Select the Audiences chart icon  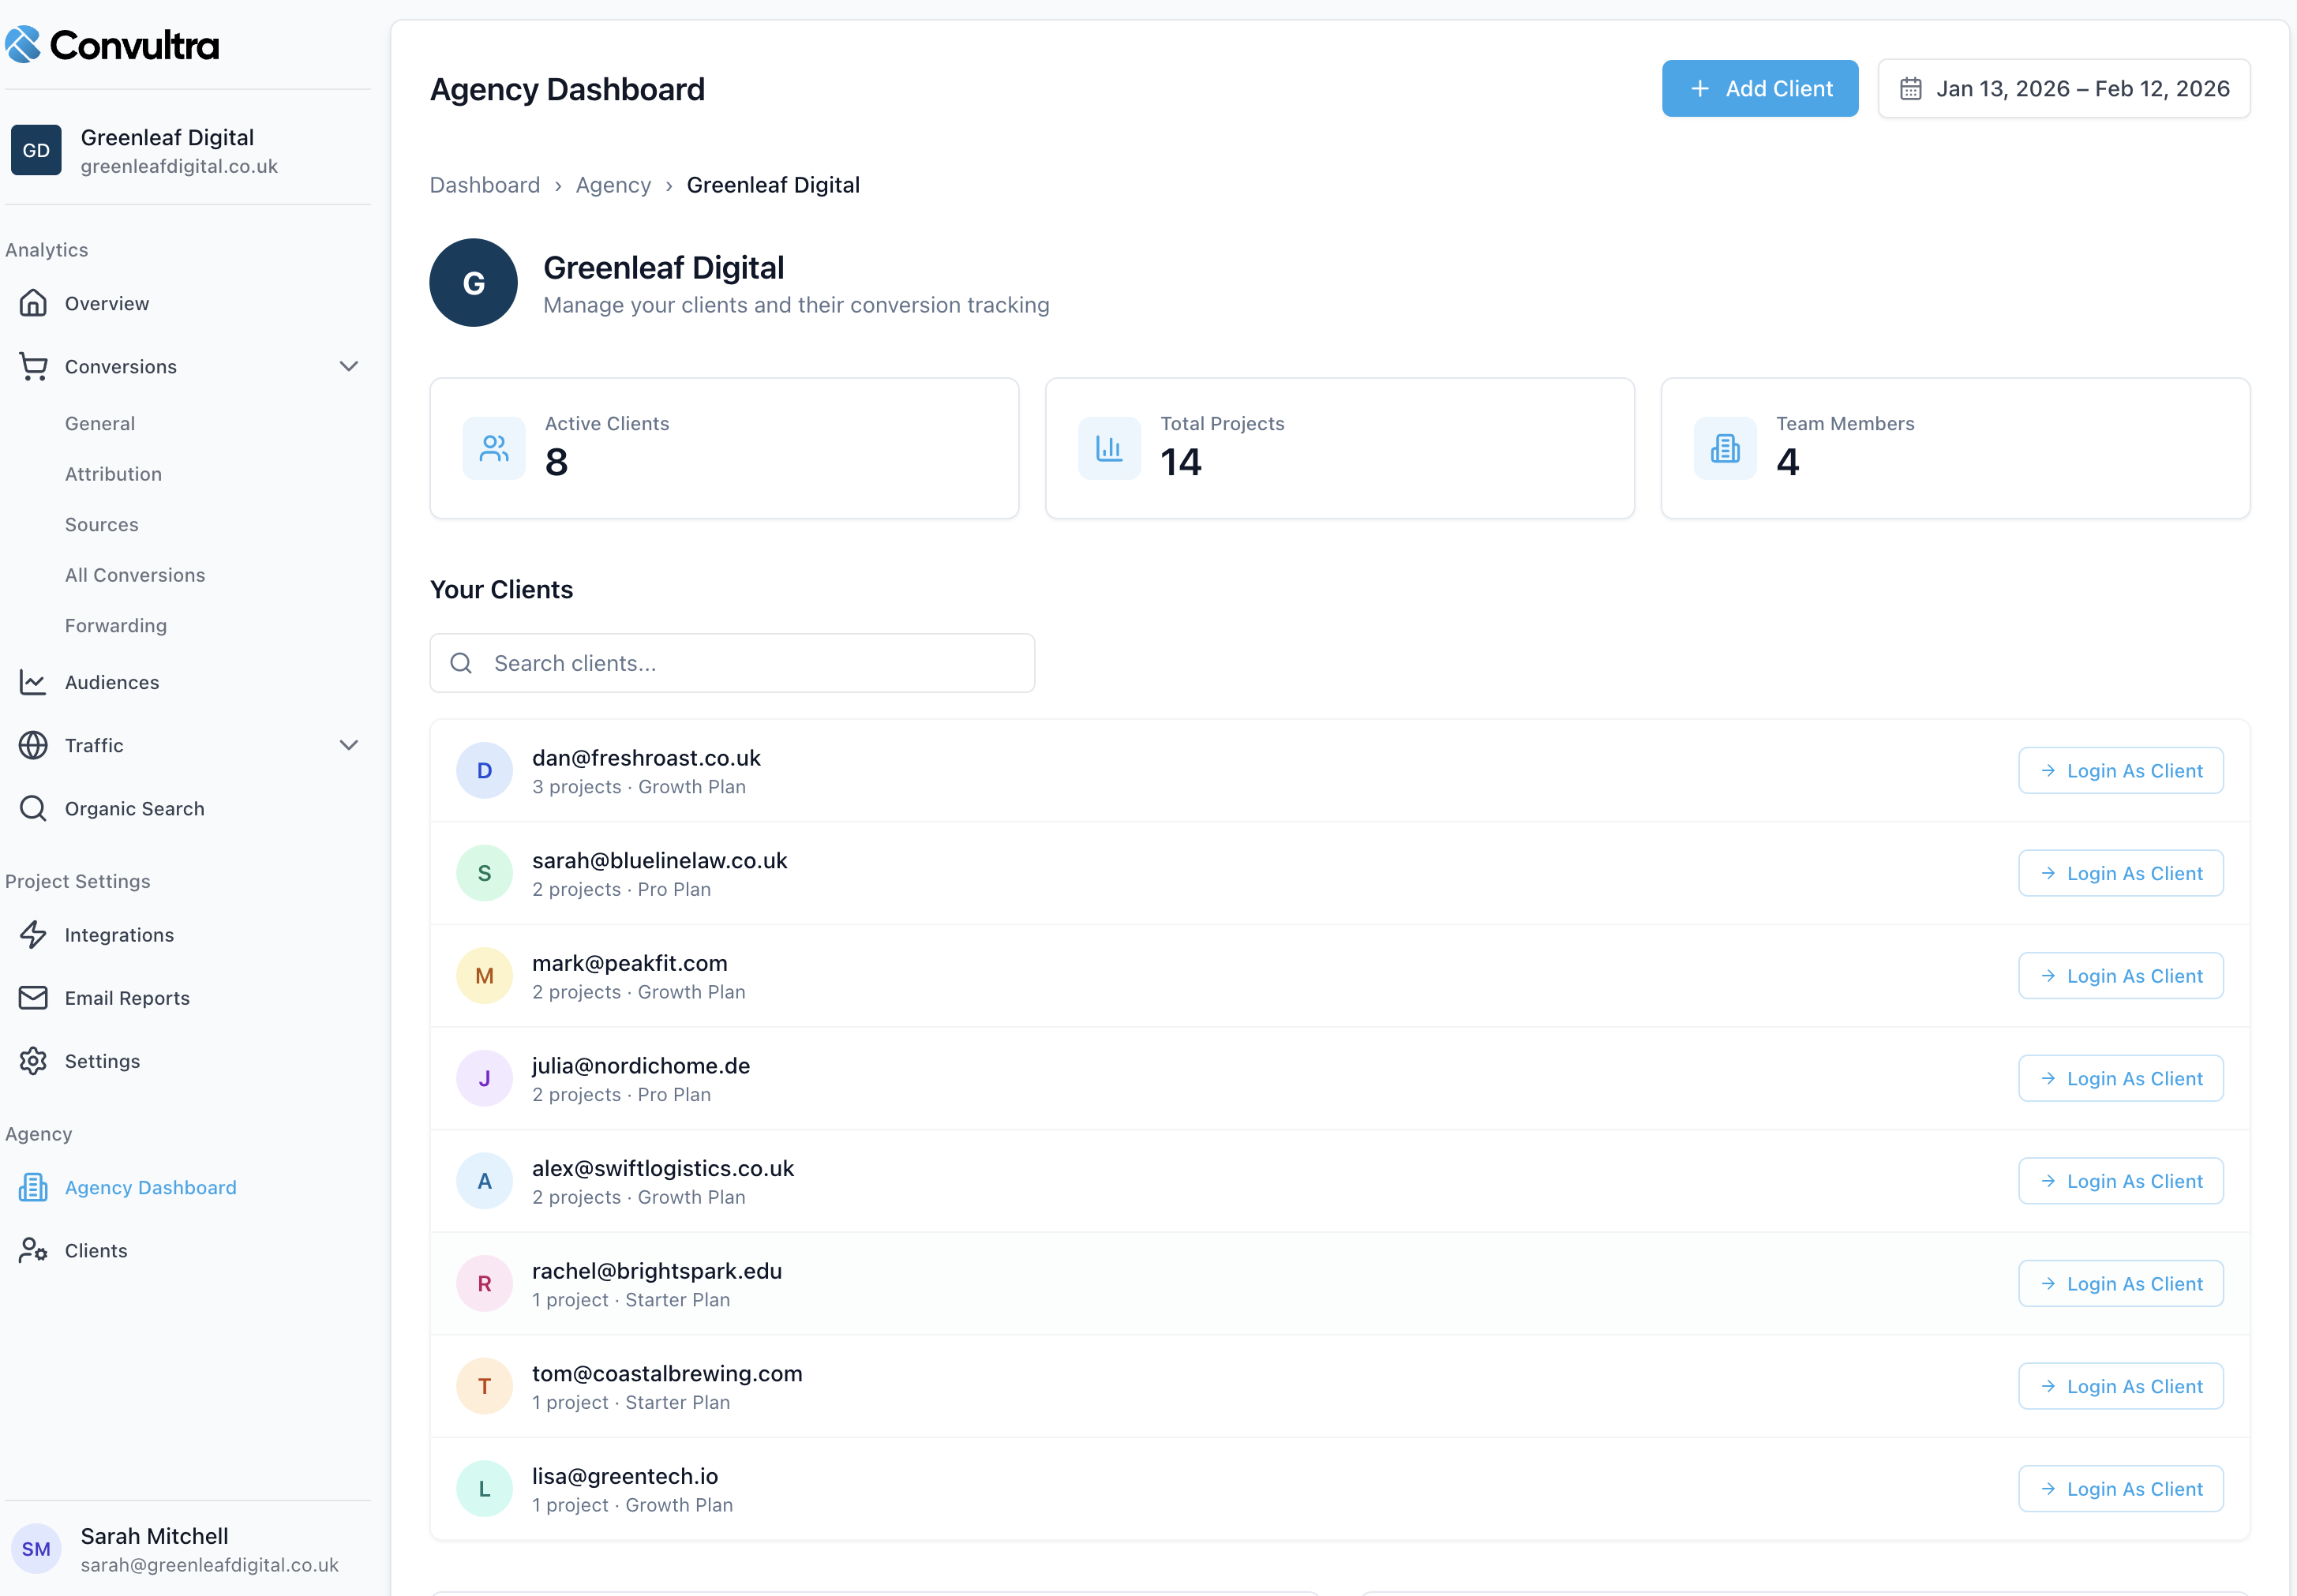coord(33,682)
